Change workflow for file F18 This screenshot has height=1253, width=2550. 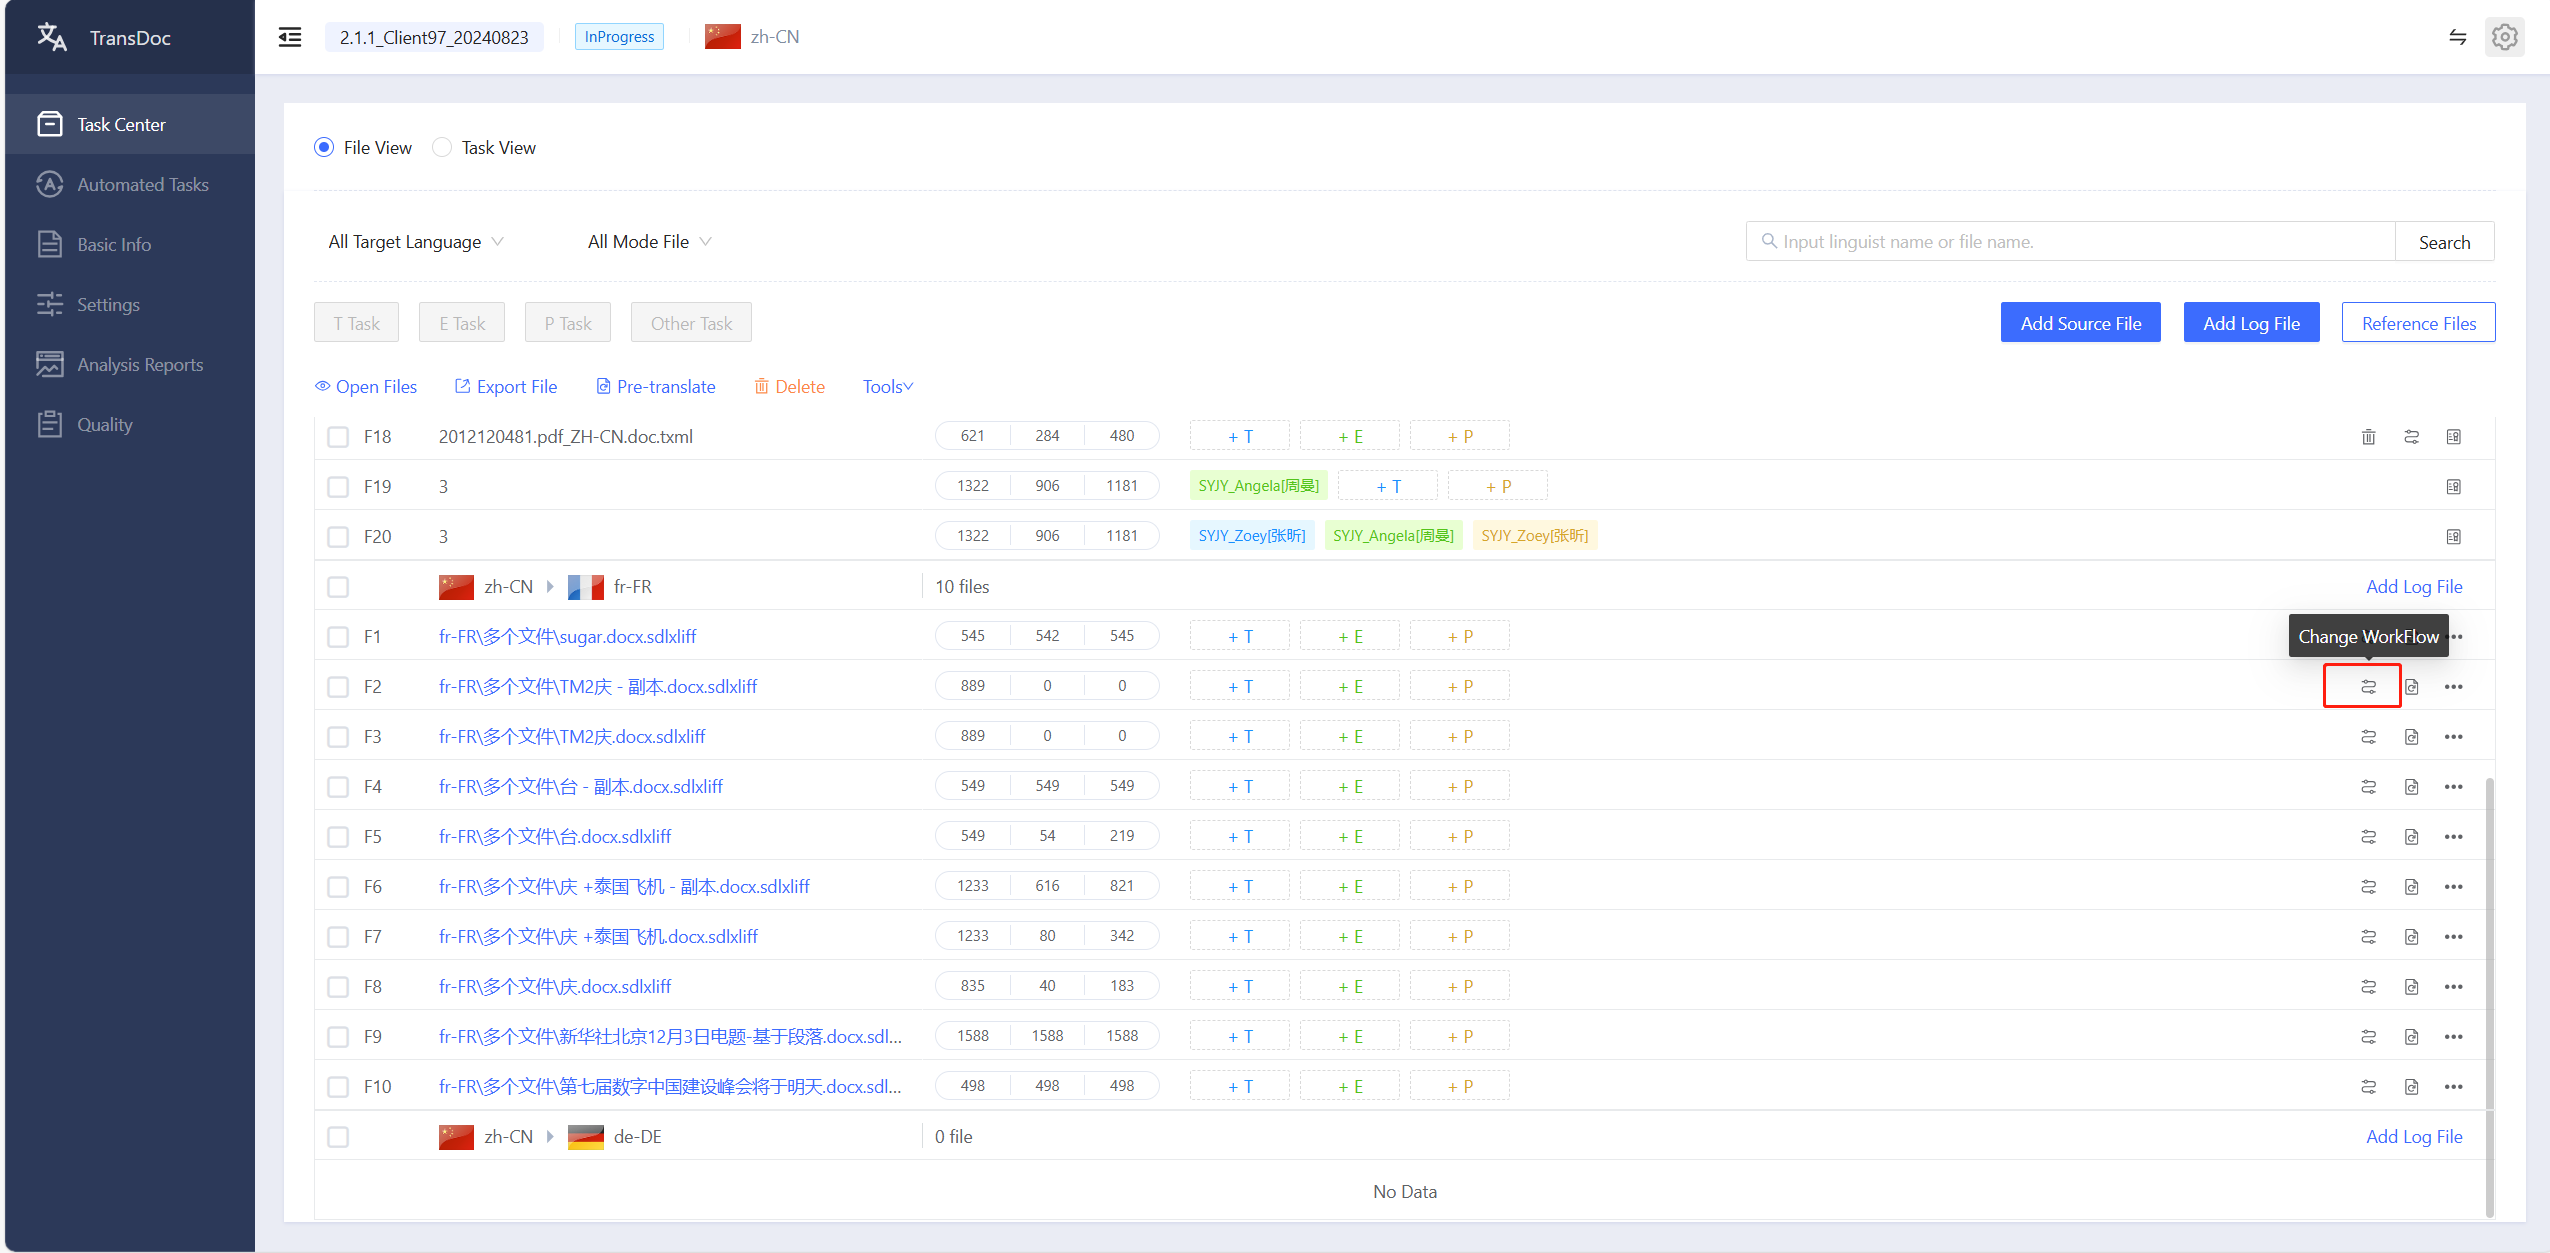point(2411,436)
